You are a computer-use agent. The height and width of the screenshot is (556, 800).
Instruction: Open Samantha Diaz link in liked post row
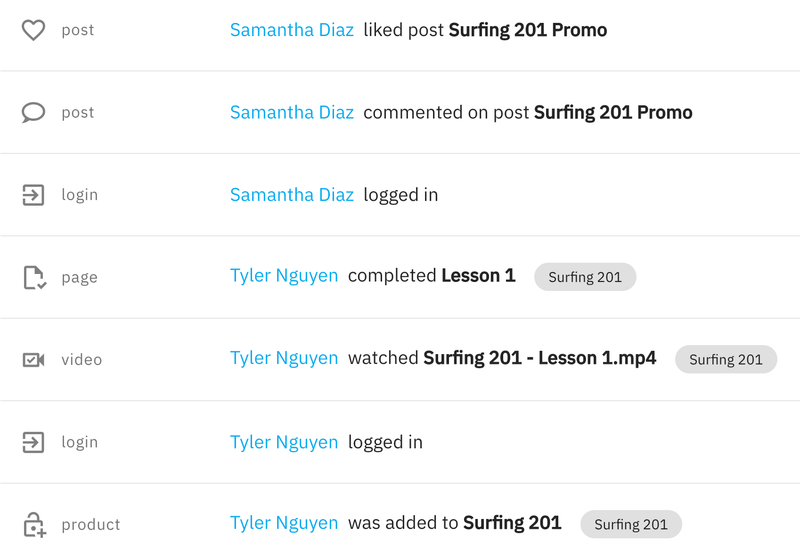pos(292,30)
